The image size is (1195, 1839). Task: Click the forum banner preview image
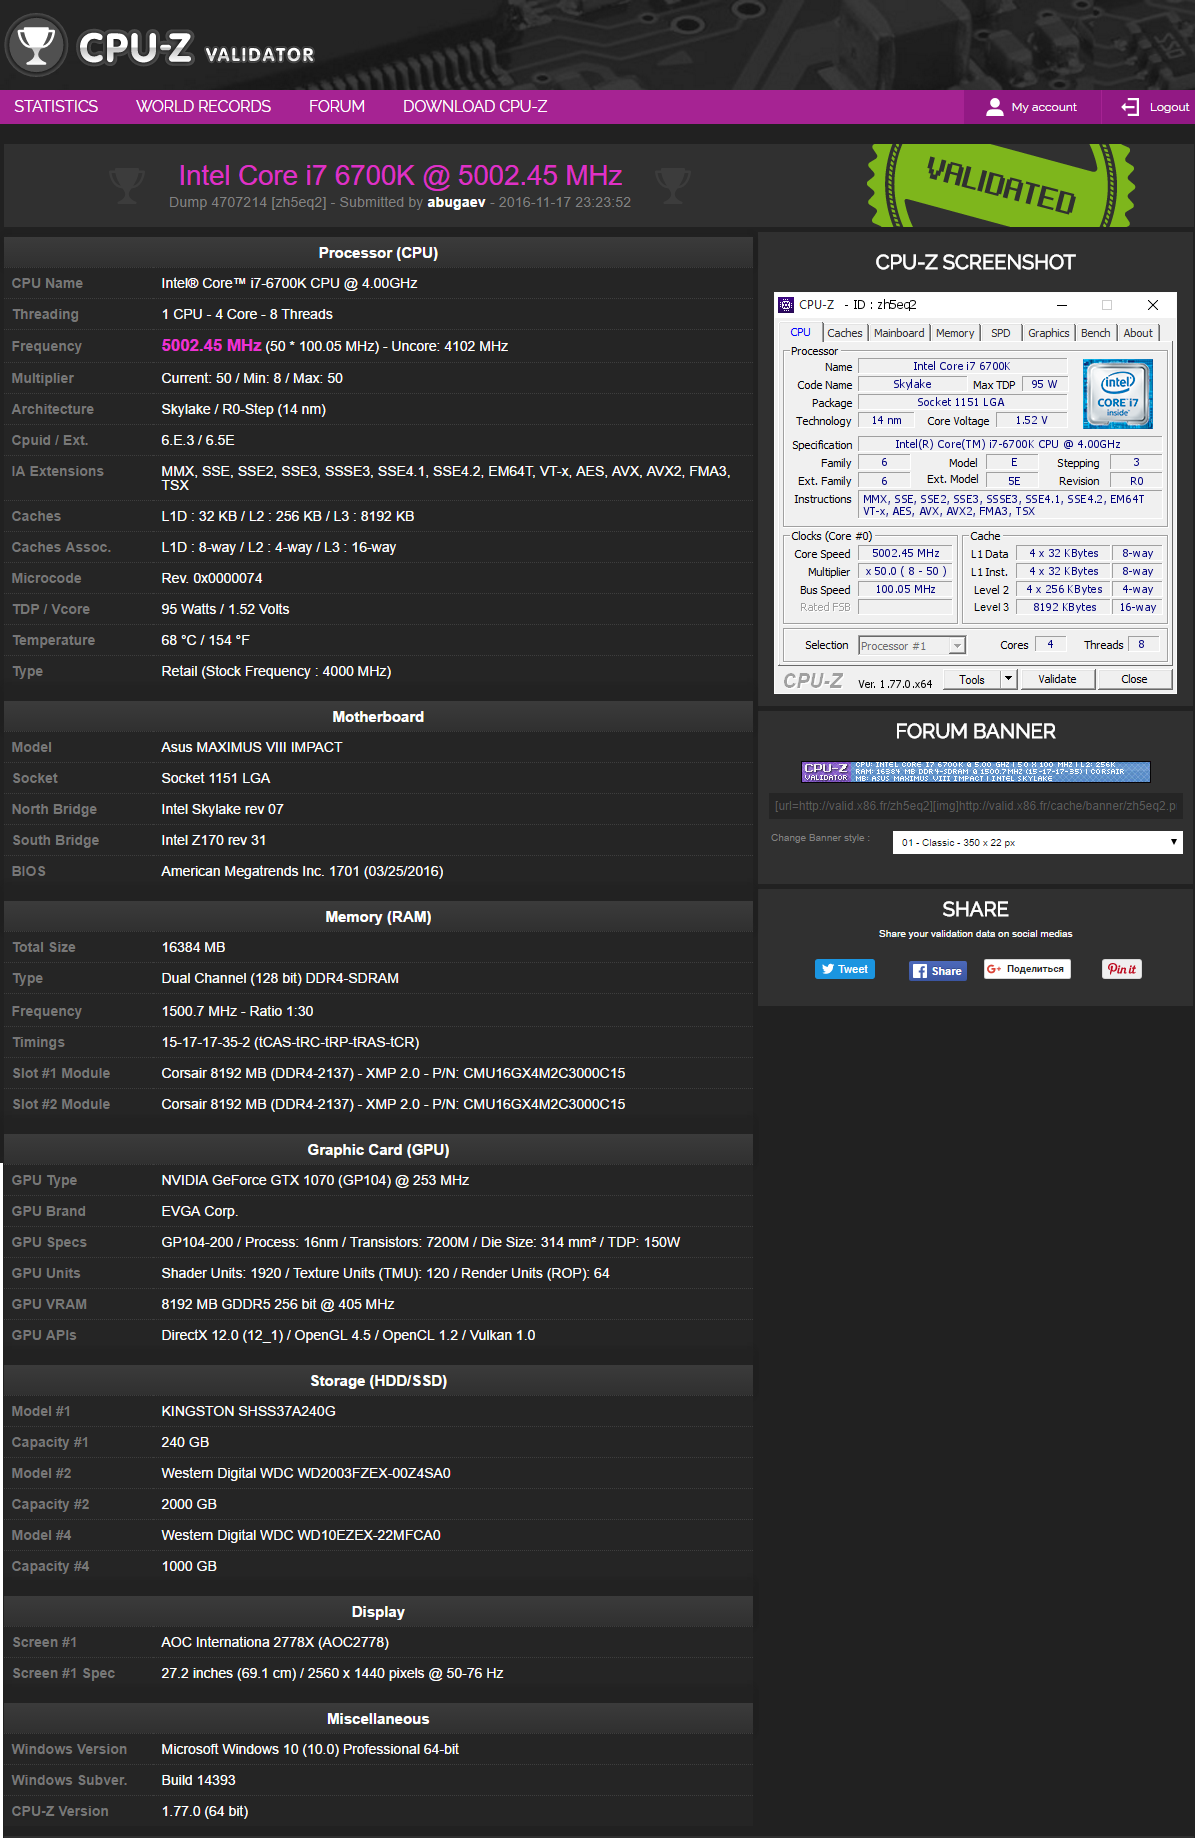[976, 771]
